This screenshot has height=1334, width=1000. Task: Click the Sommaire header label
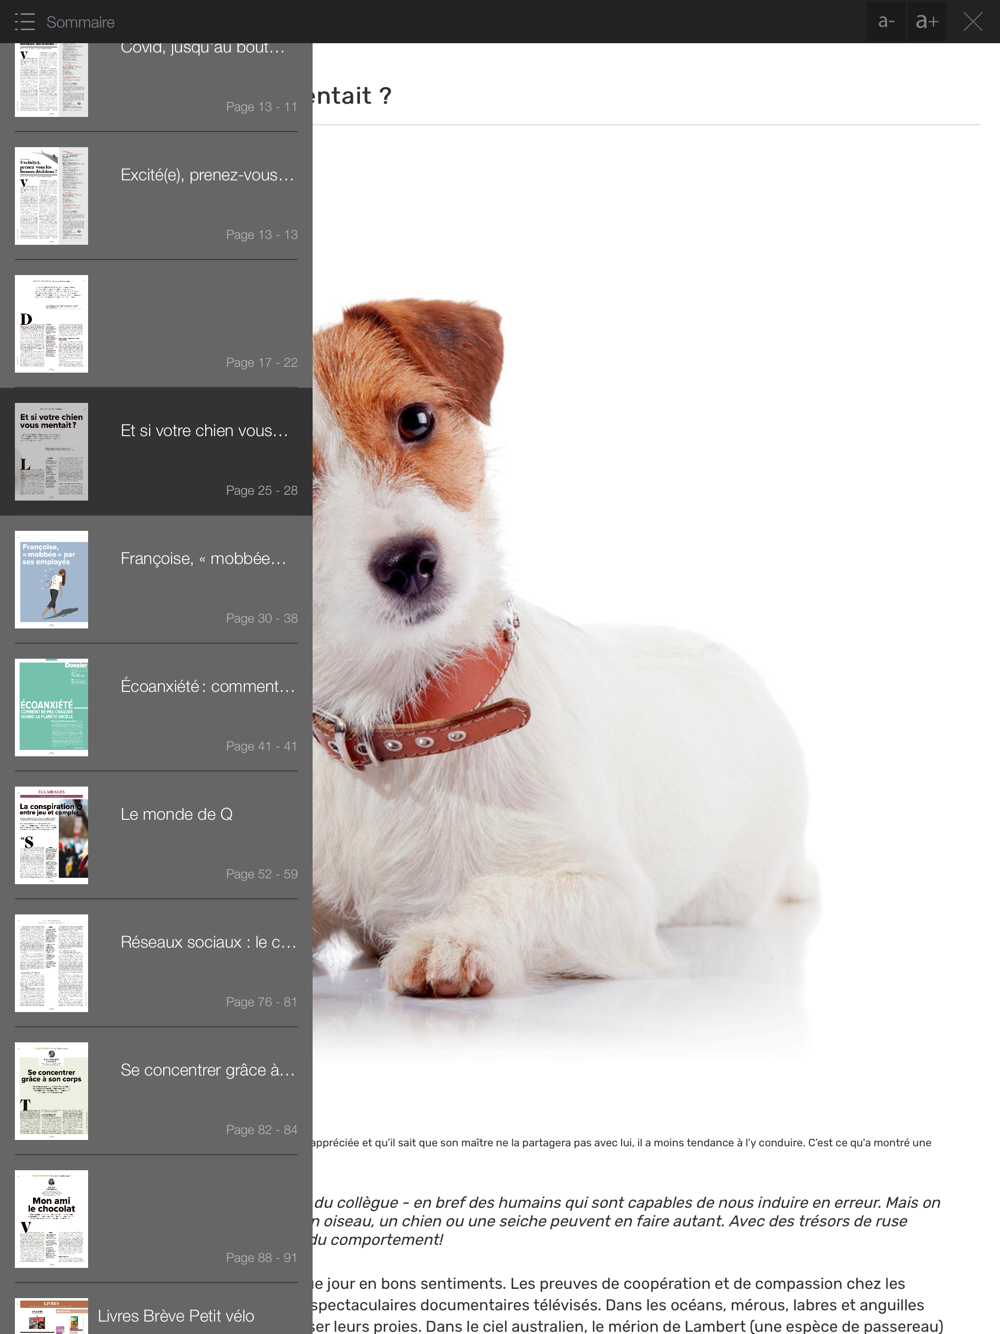pos(81,22)
